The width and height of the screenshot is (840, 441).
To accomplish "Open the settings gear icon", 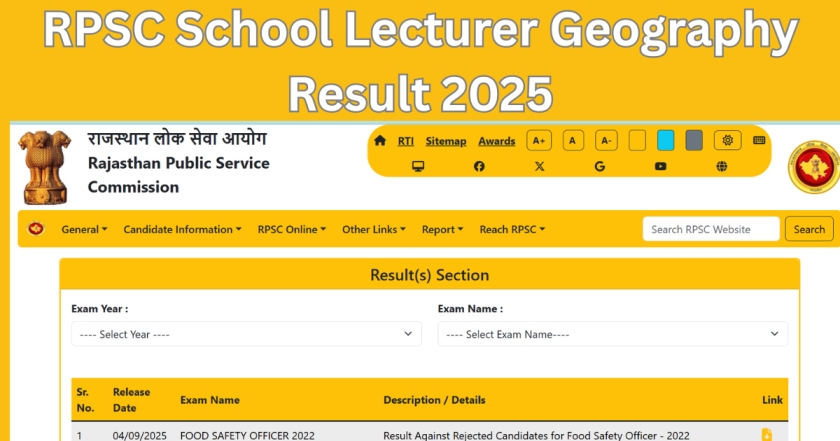I will pyautogui.click(x=728, y=141).
